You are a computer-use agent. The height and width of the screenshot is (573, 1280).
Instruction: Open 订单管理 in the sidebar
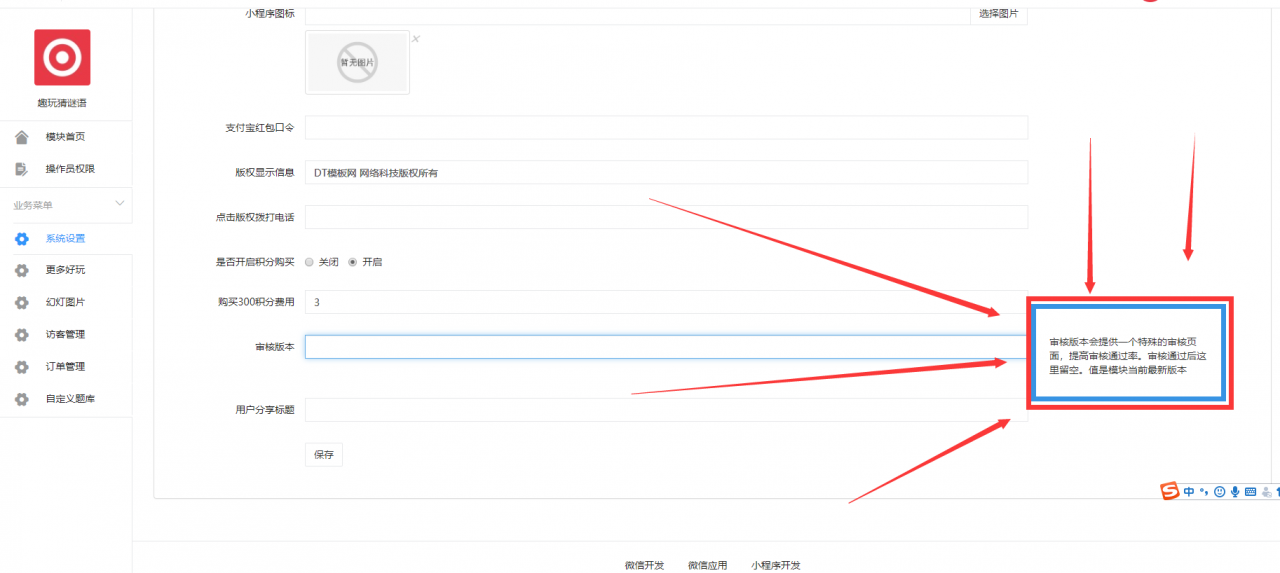tap(66, 367)
